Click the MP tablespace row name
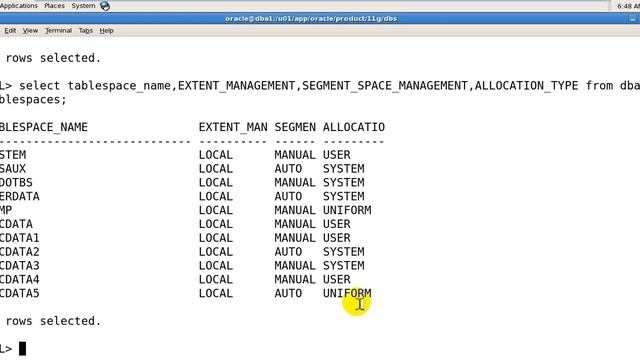This screenshot has width=640, height=360. [6, 210]
